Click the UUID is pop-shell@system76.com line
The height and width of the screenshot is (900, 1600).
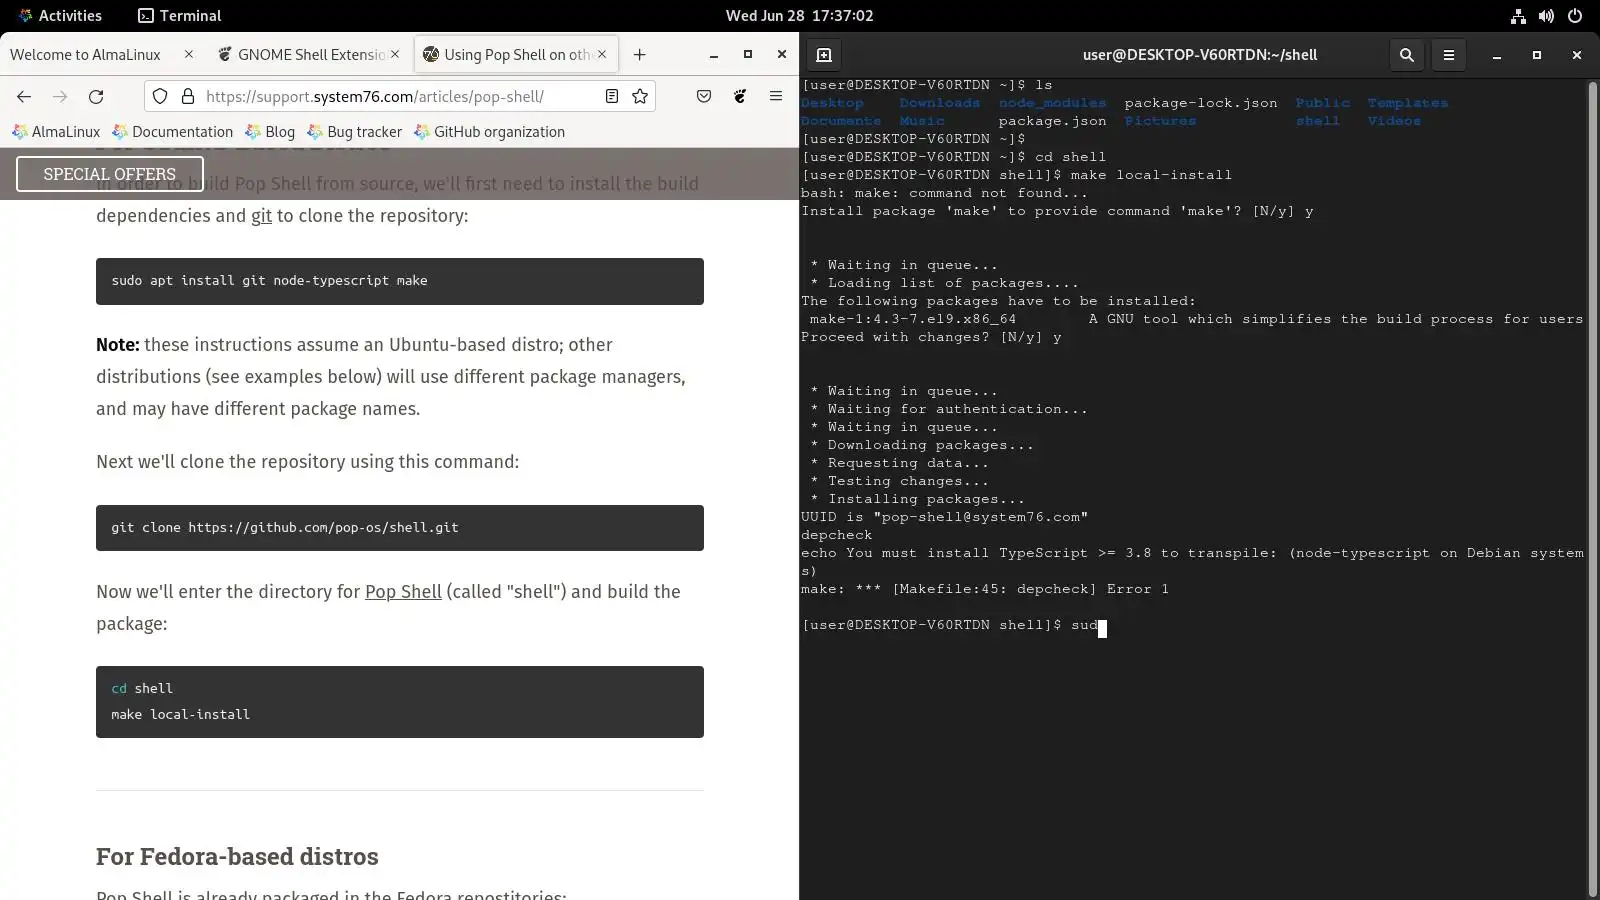click(x=944, y=518)
